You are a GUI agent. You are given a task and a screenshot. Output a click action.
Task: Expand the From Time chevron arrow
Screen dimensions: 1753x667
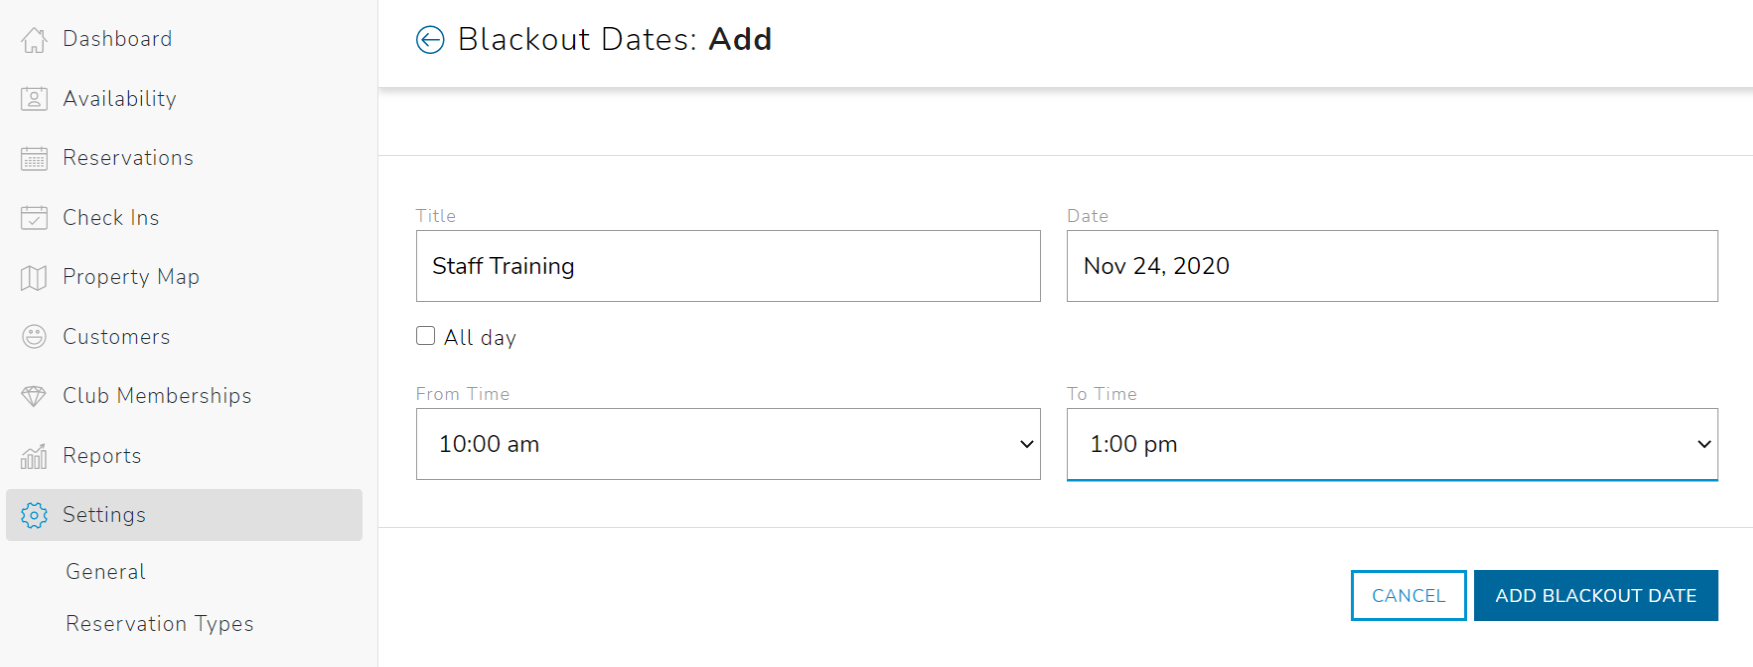pyautogui.click(x=1027, y=444)
